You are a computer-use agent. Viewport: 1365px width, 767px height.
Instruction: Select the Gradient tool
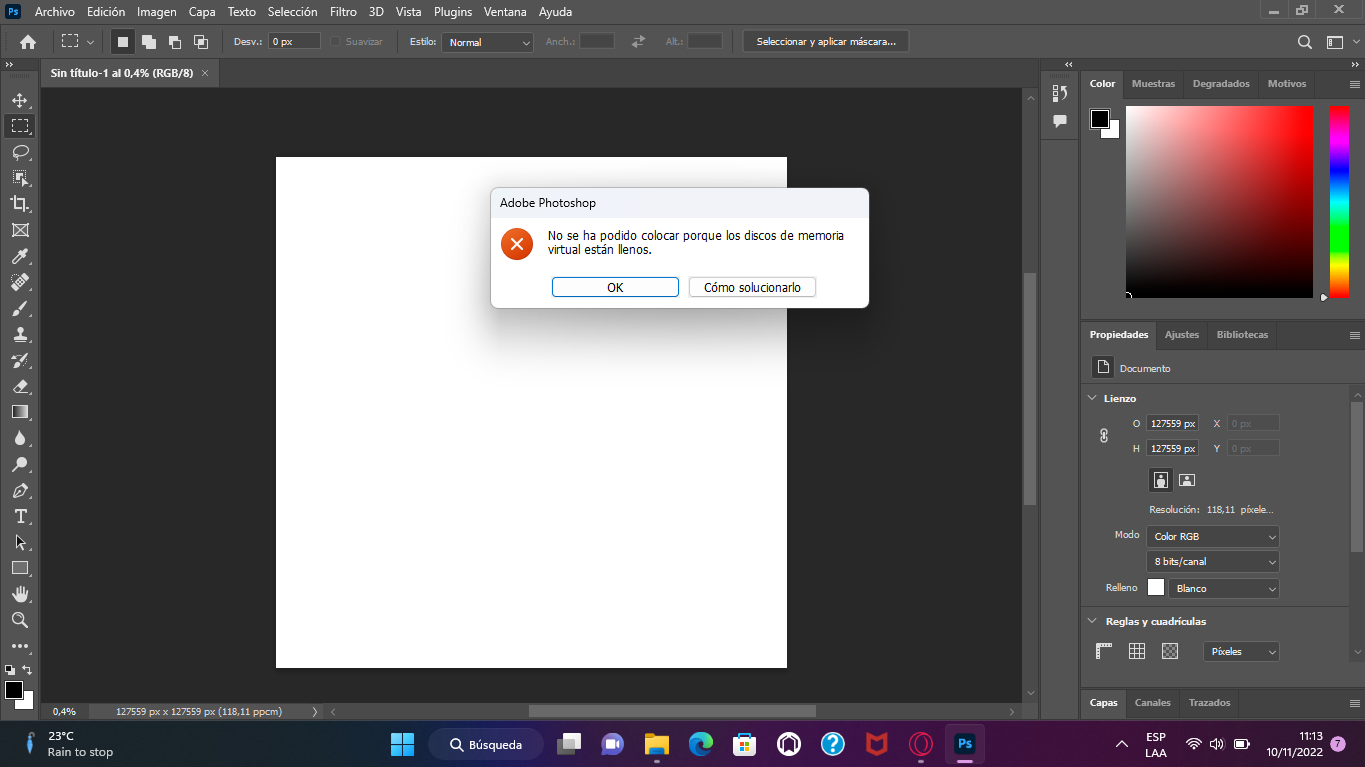[19, 412]
